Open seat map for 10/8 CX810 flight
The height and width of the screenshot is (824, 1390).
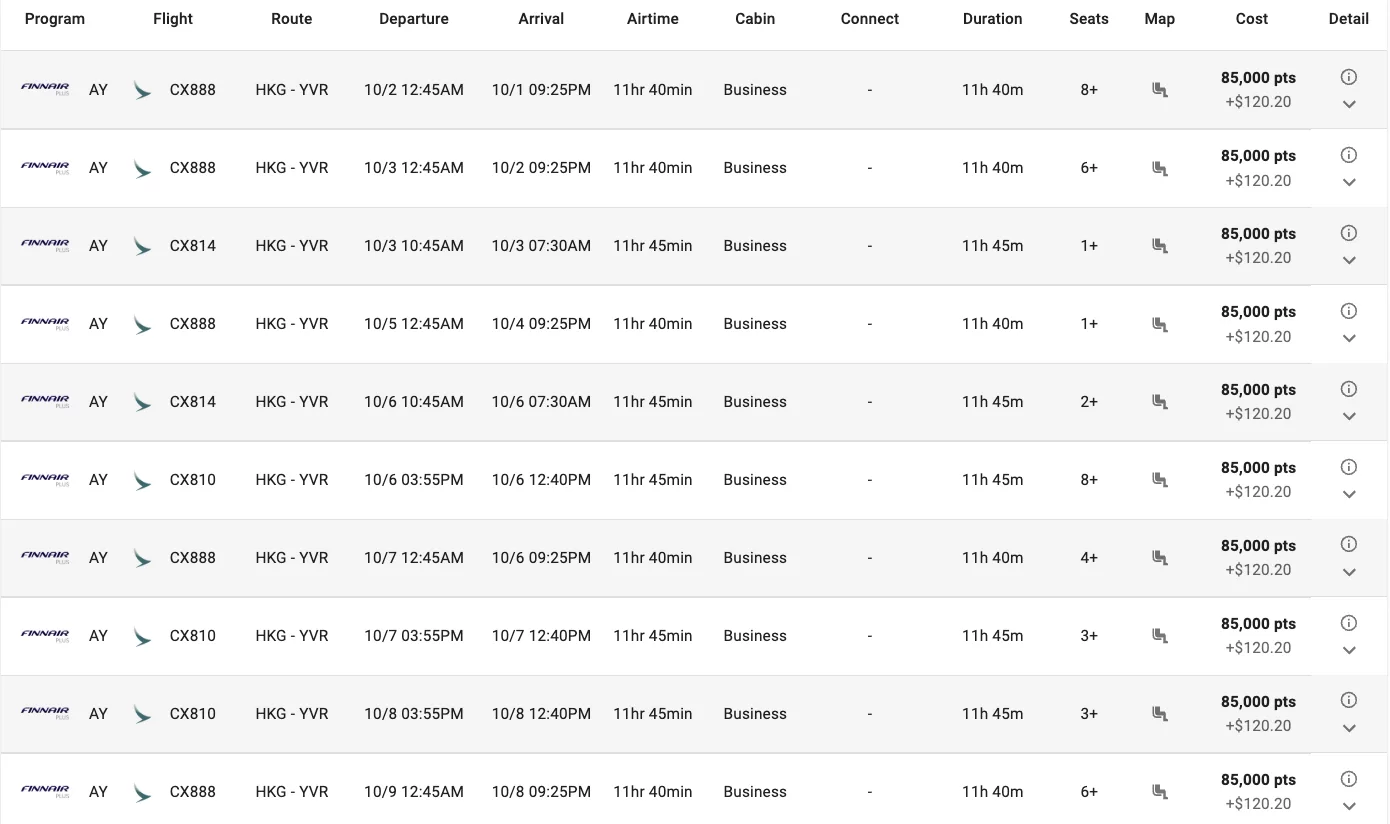[x=1159, y=714]
